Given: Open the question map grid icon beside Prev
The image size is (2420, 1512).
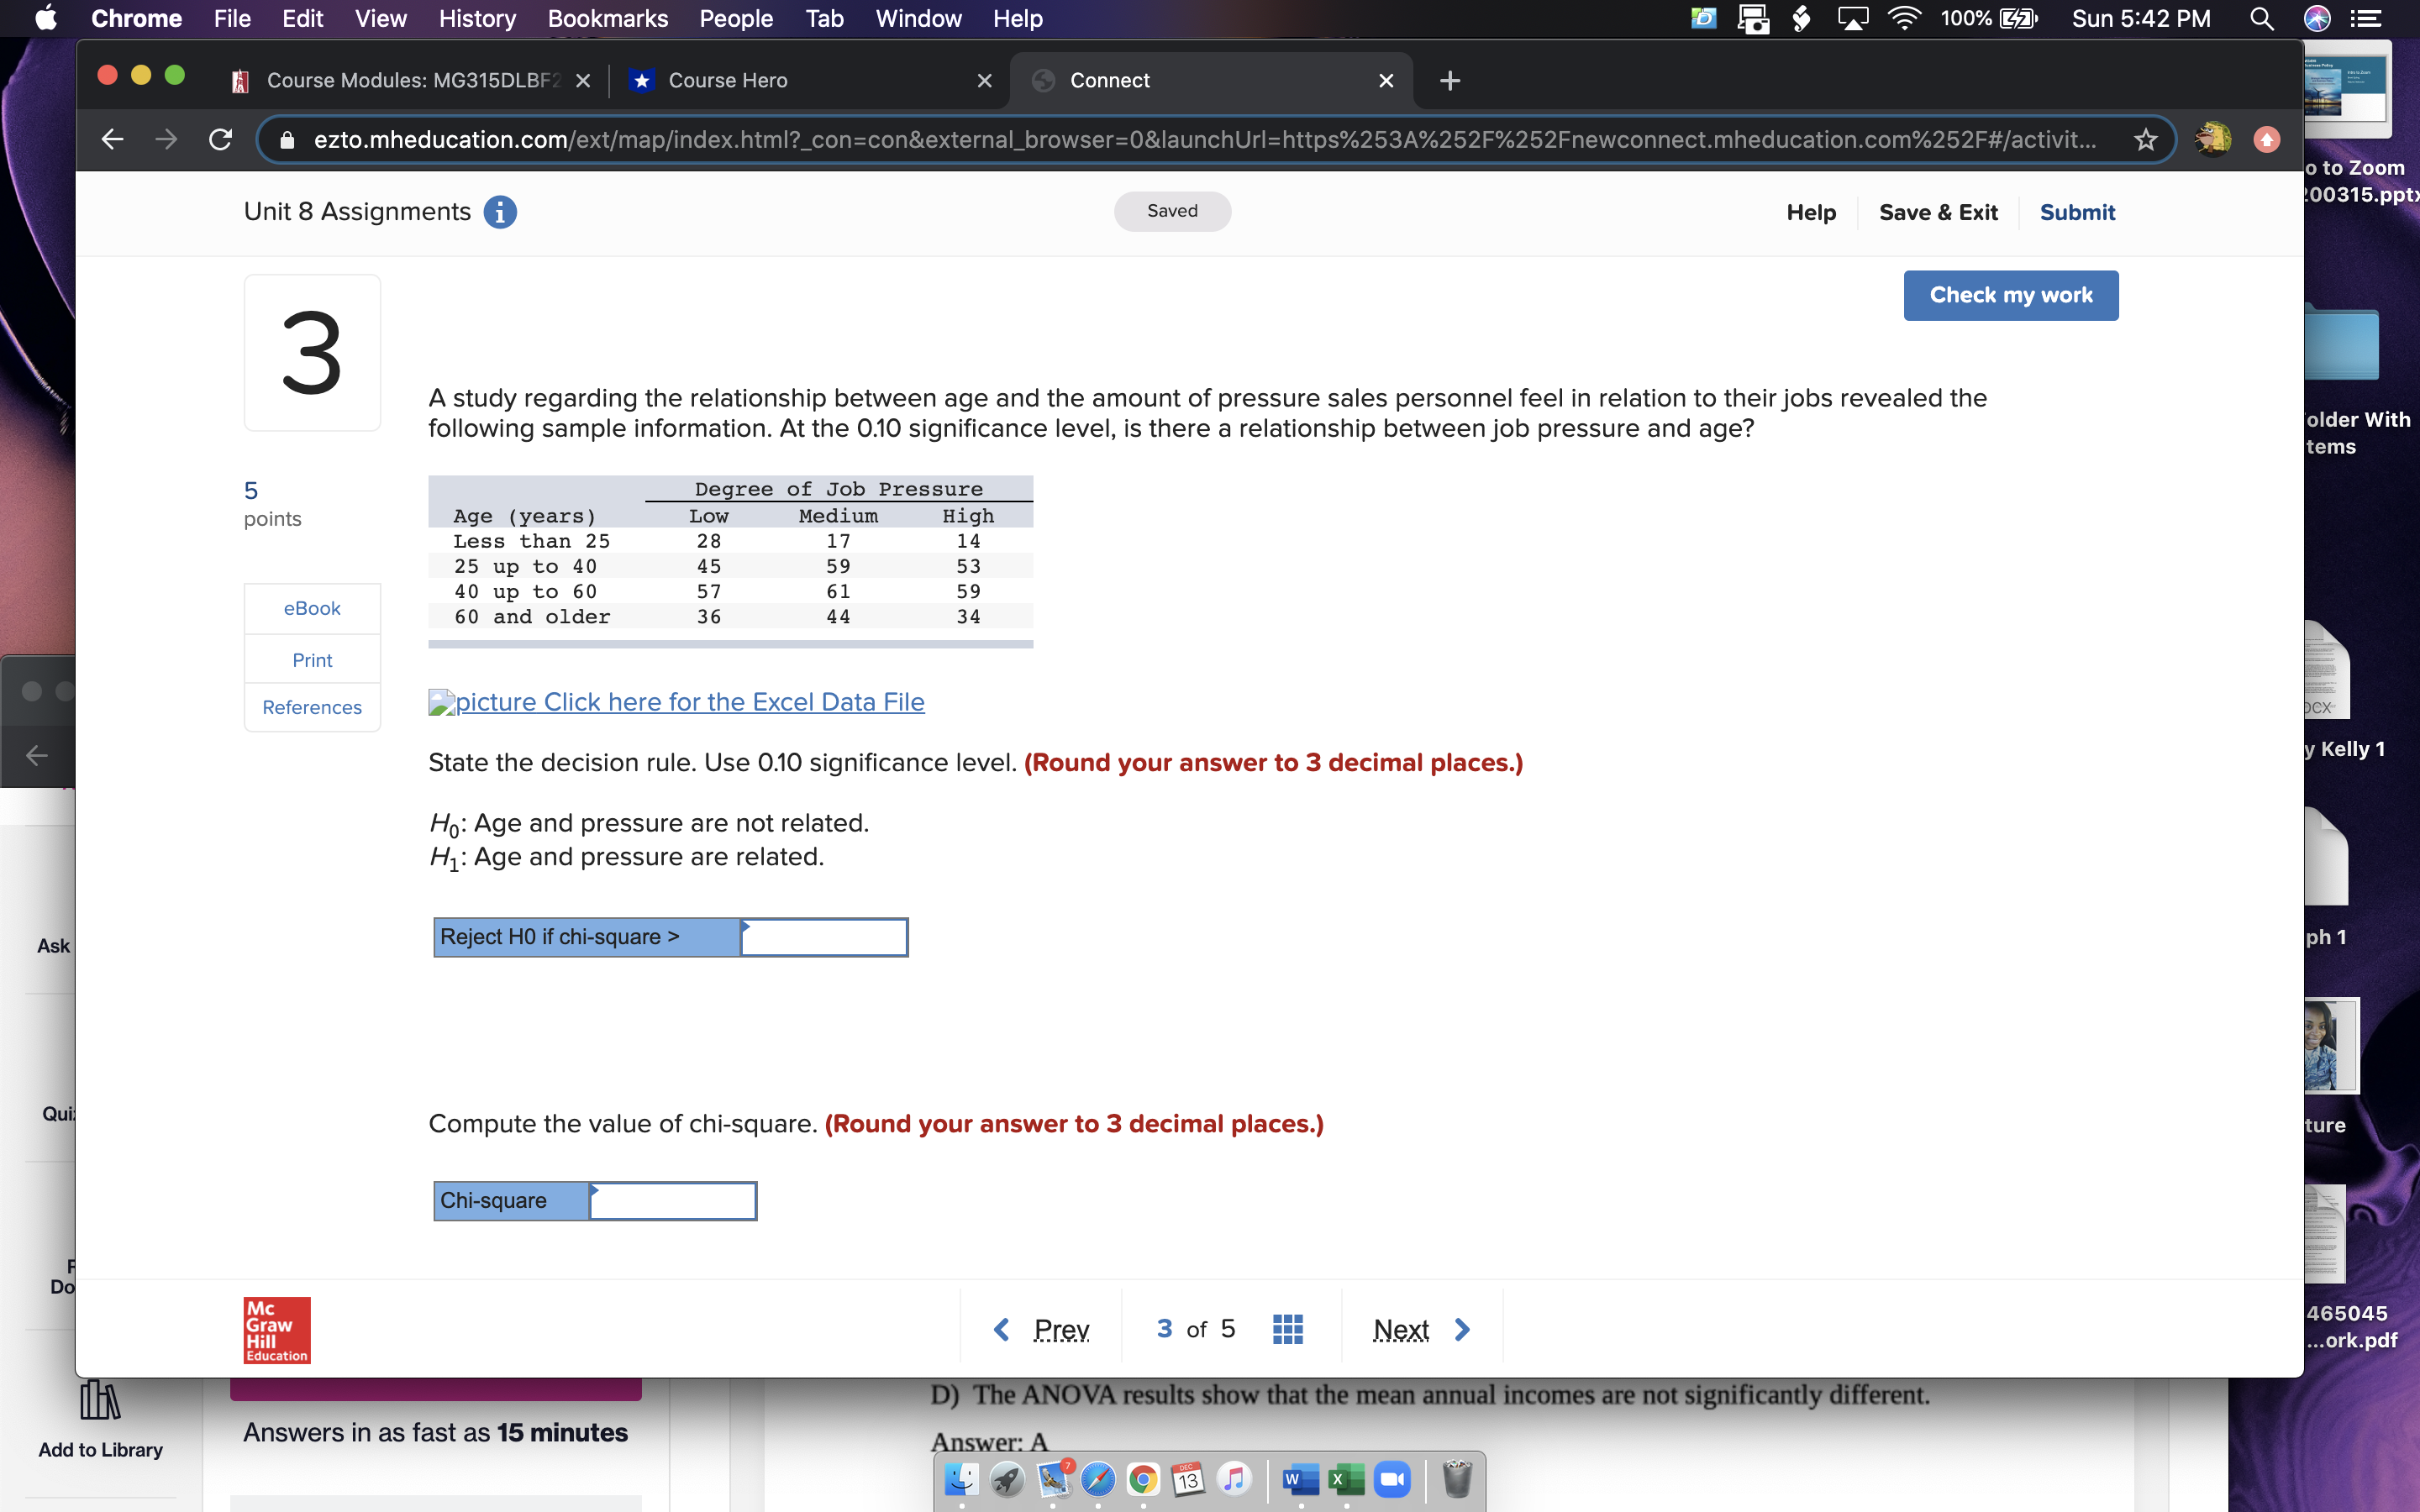Looking at the screenshot, I should 1287,1328.
